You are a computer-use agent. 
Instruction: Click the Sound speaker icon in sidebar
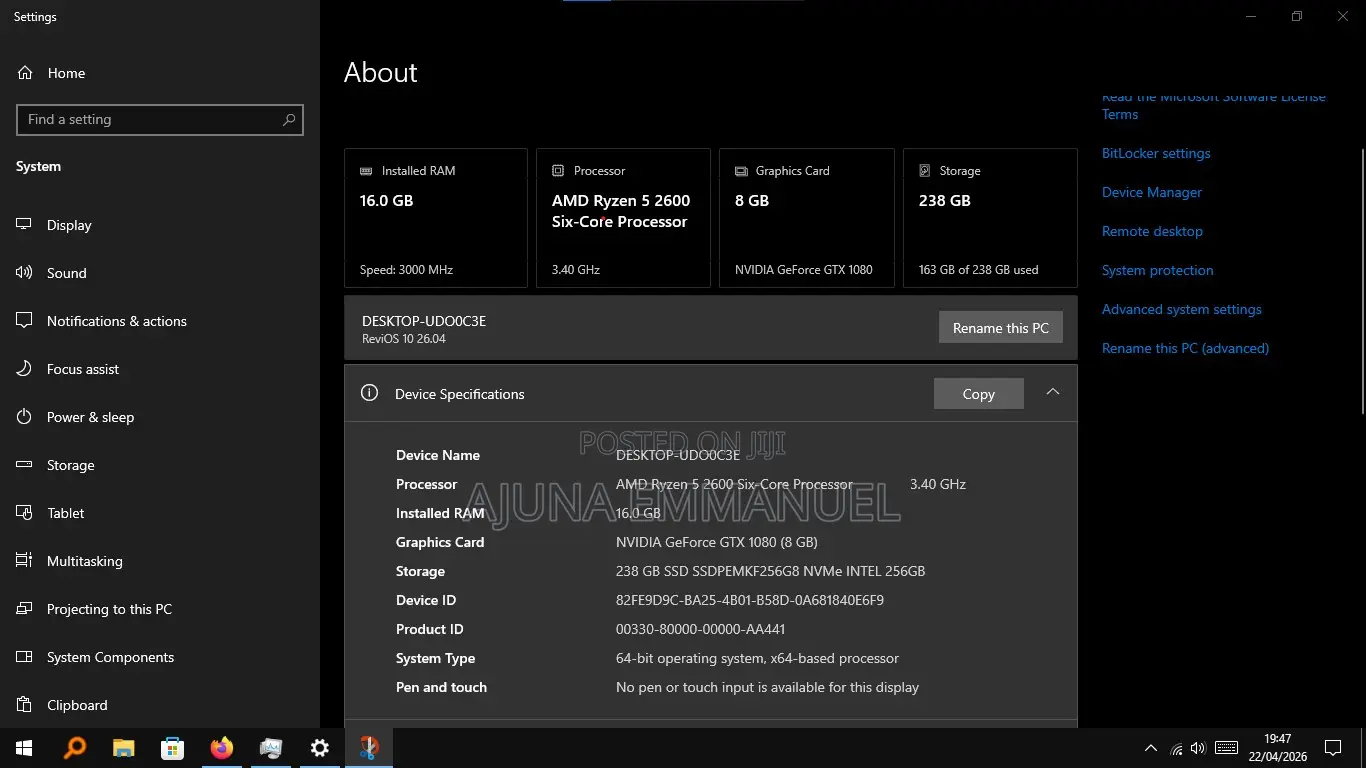(25, 273)
